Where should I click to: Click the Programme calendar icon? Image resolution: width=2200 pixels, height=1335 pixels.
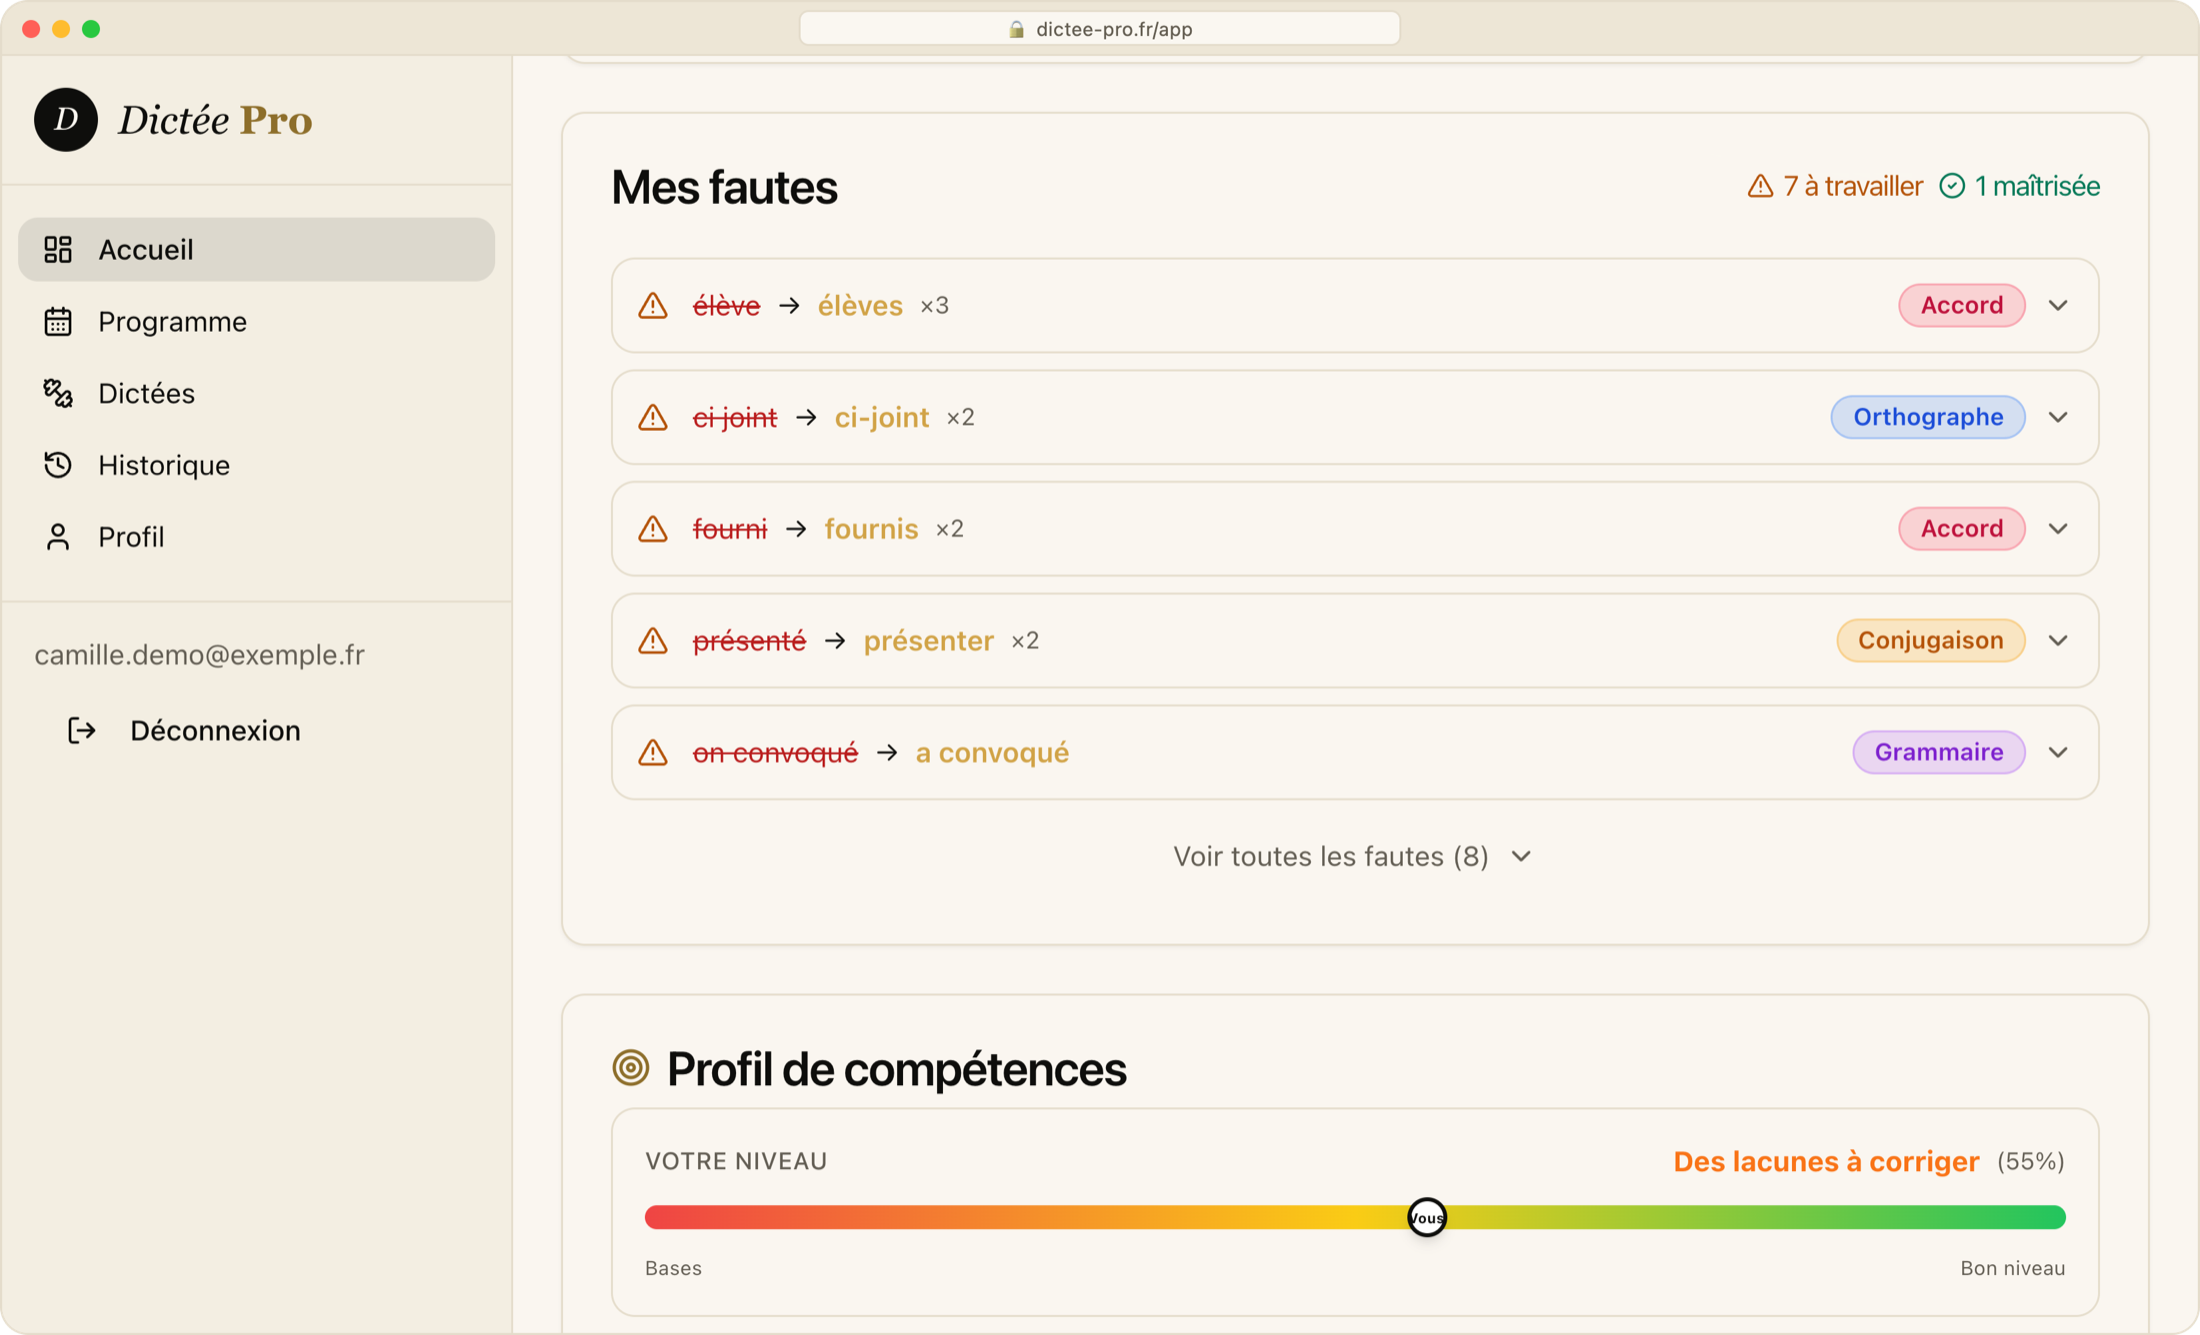[x=58, y=321]
